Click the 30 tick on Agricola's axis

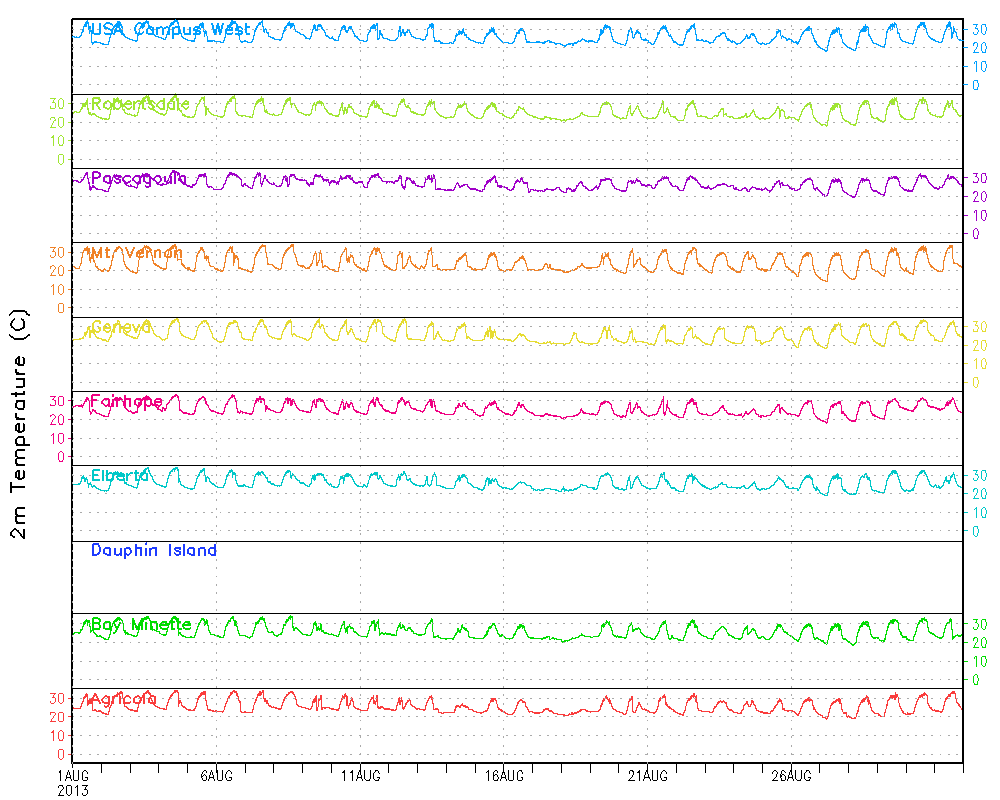[58, 698]
